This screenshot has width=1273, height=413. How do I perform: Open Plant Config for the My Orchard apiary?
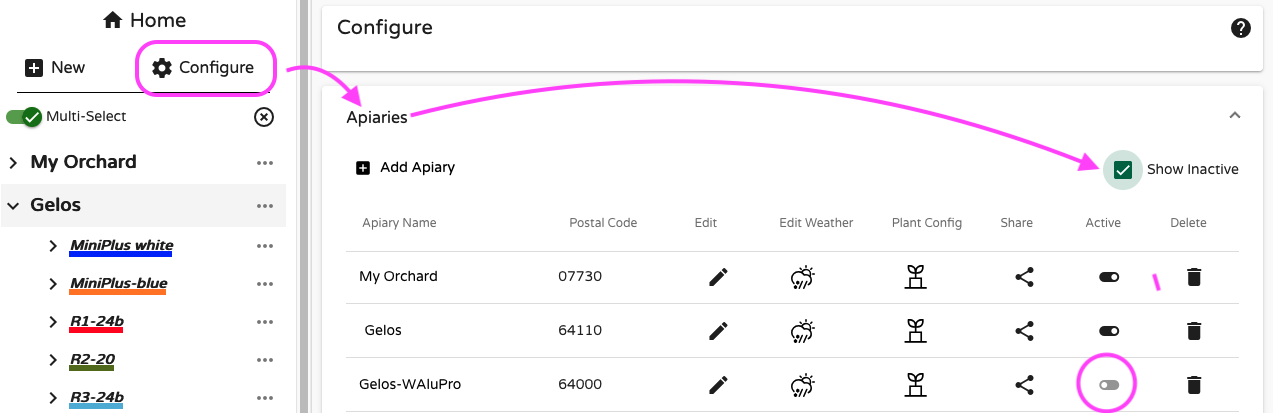point(913,277)
